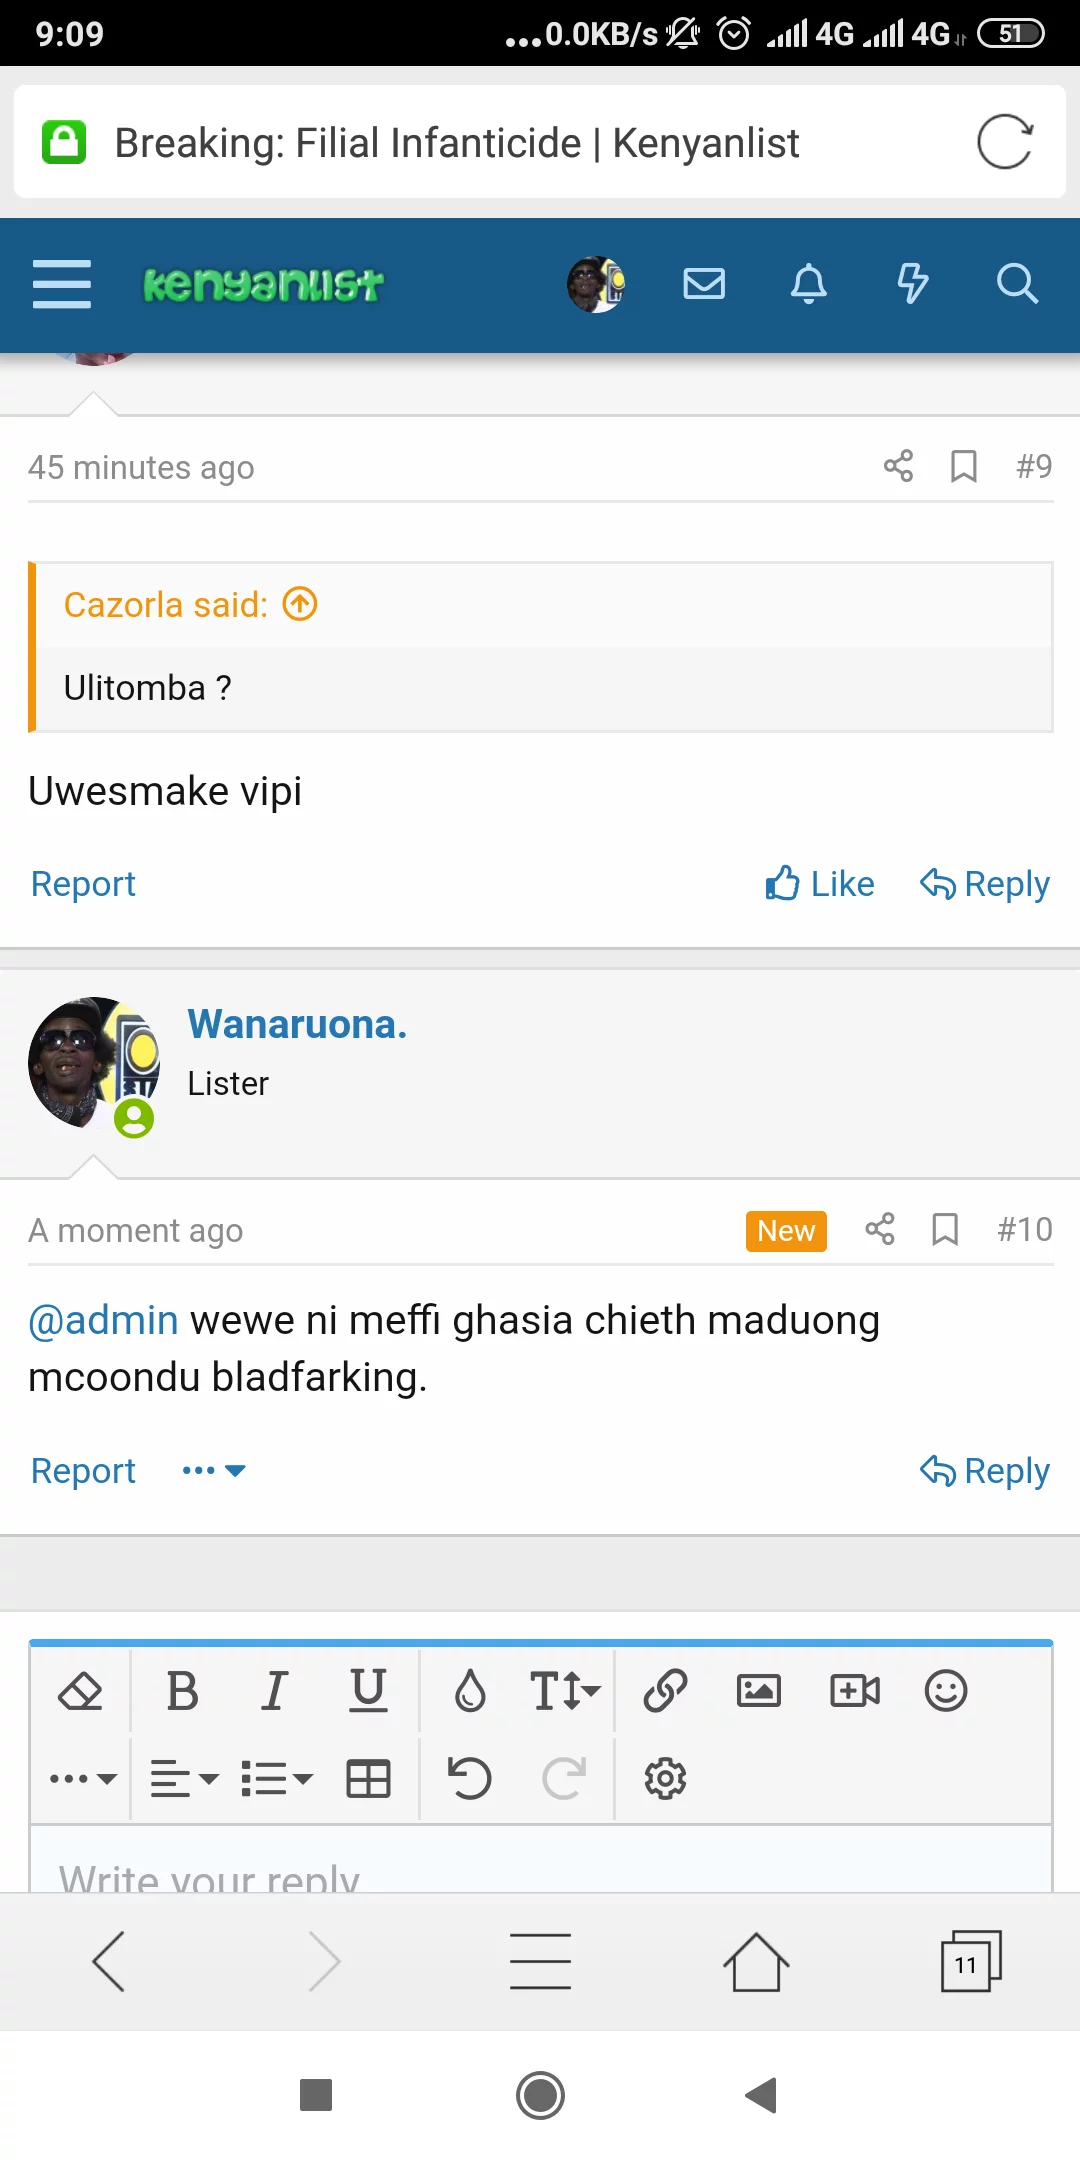Check the alerts bell icon
Image resolution: width=1080 pixels, height=2160 pixels.
[808, 284]
